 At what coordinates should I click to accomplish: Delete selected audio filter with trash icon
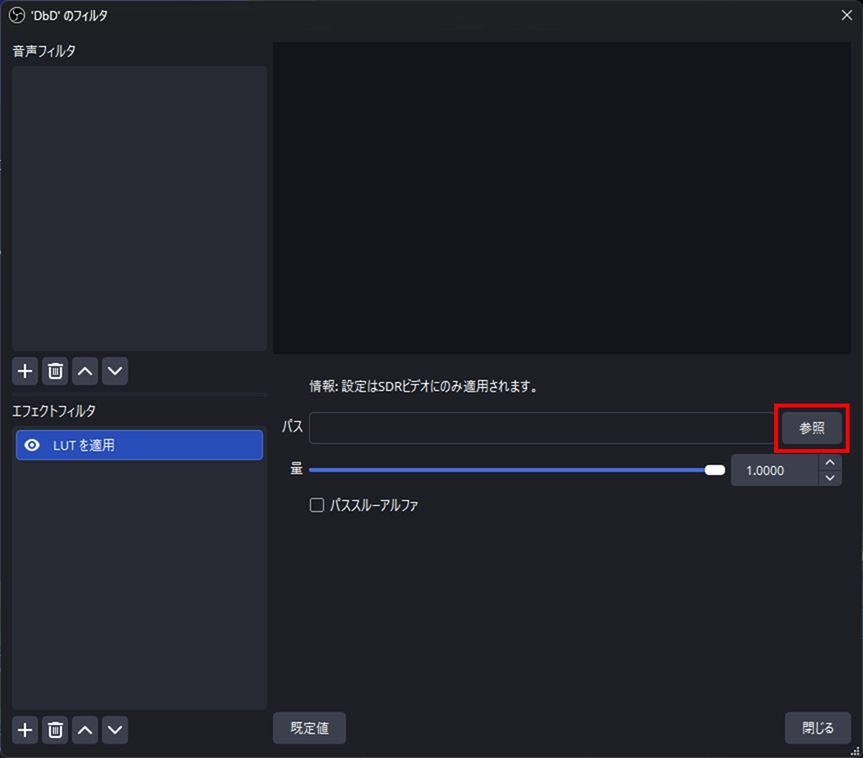click(x=56, y=371)
